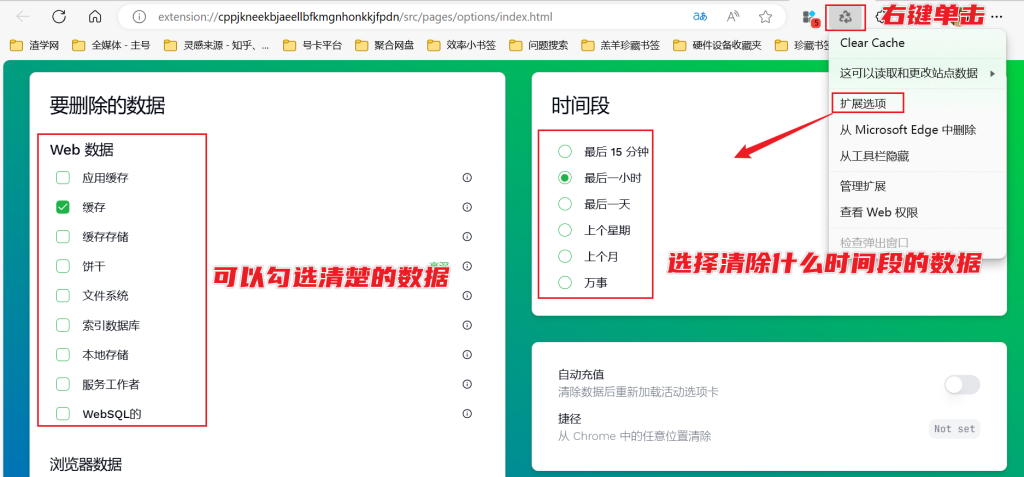Add the page to favorites with the star icon

pyautogui.click(x=765, y=17)
